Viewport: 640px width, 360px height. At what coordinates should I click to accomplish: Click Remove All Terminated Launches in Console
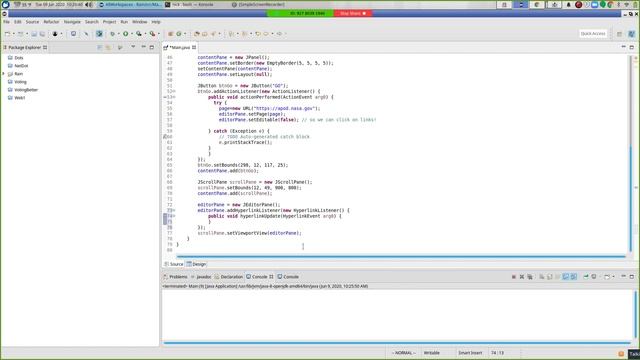(530, 277)
